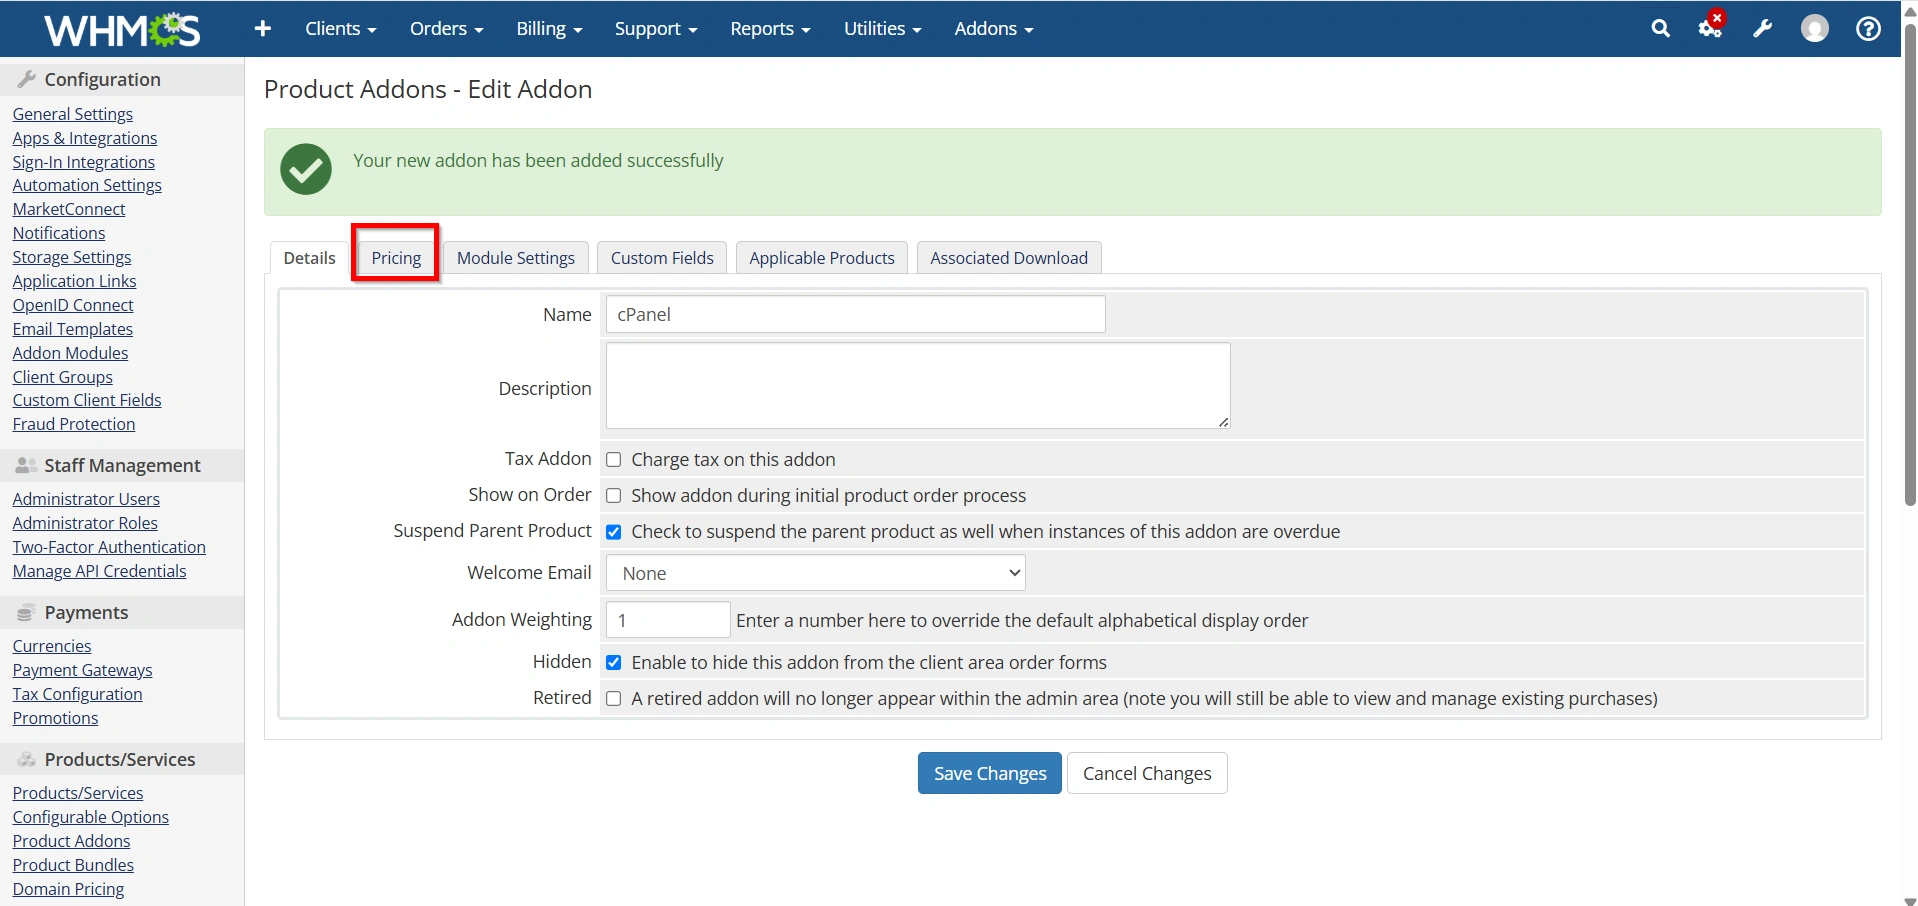Screen dimensions: 1918x906
Task: Expand the Support menu
Action: click(655, 29)
